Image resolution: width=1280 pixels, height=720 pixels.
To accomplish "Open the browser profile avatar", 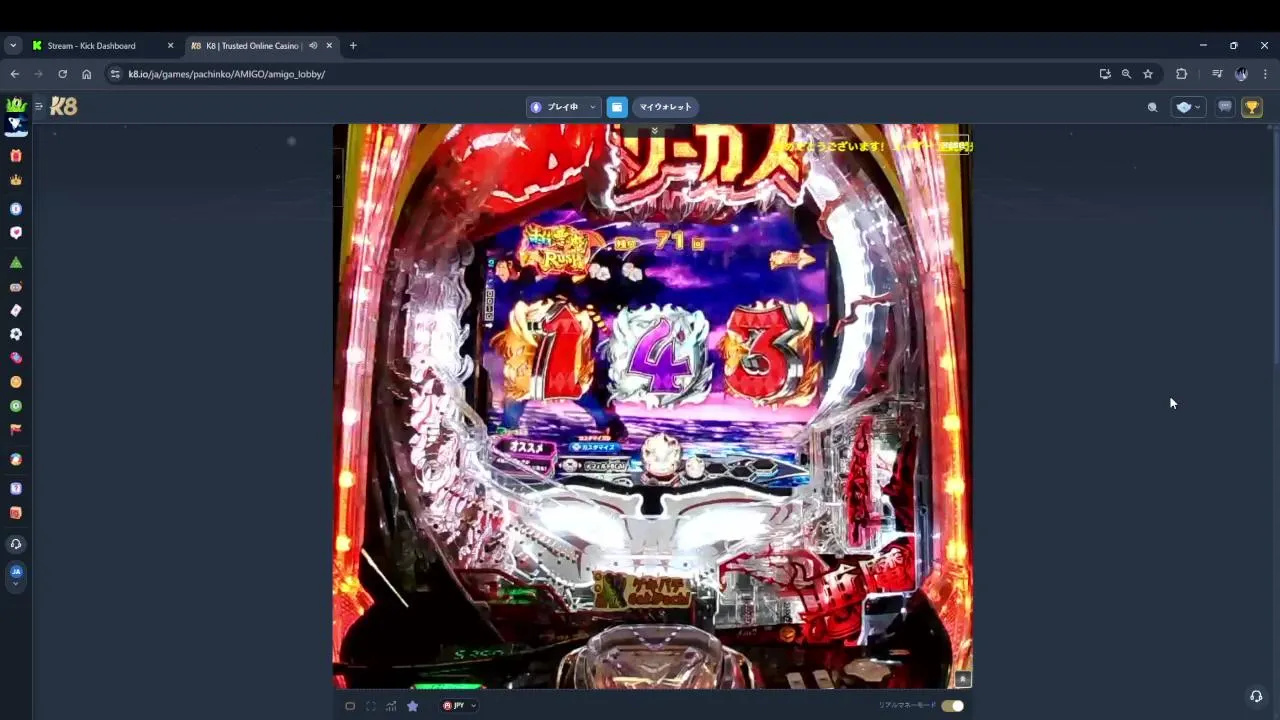I will pyautogui.click(x=1241, y=74).
